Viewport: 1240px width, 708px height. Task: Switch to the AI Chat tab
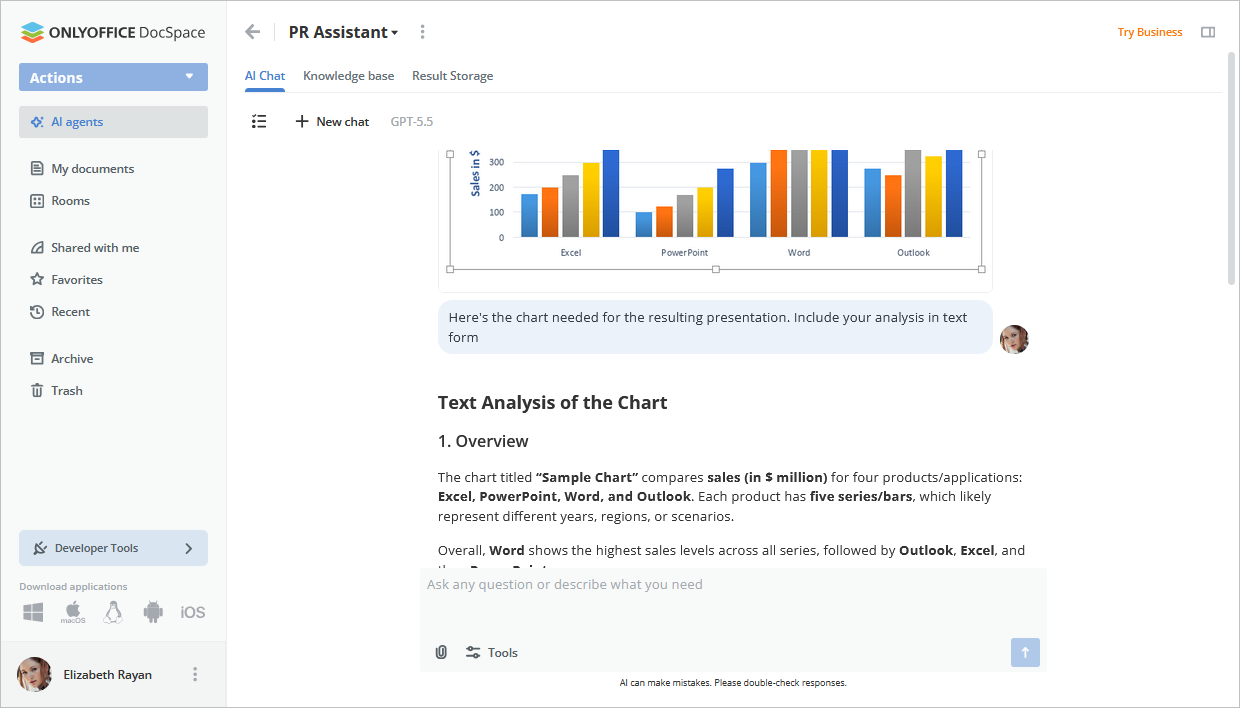coord(265,76)
